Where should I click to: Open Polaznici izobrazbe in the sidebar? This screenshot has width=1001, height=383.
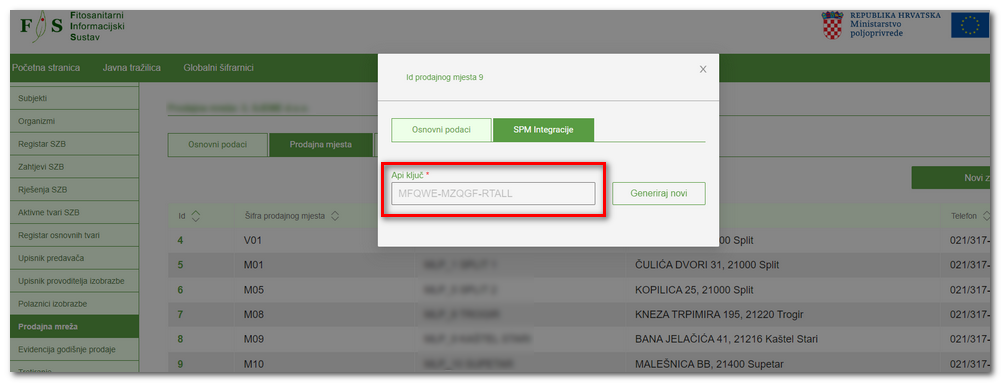coord(74,304)
